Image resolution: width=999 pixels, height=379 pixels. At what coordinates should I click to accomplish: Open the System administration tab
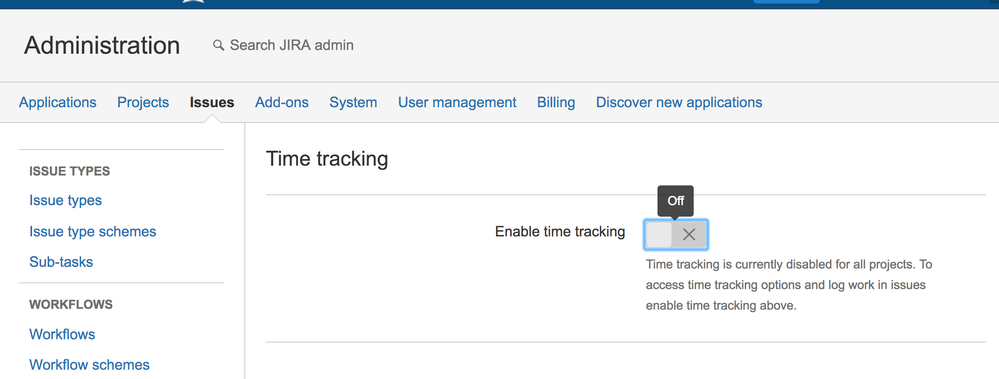353,102
